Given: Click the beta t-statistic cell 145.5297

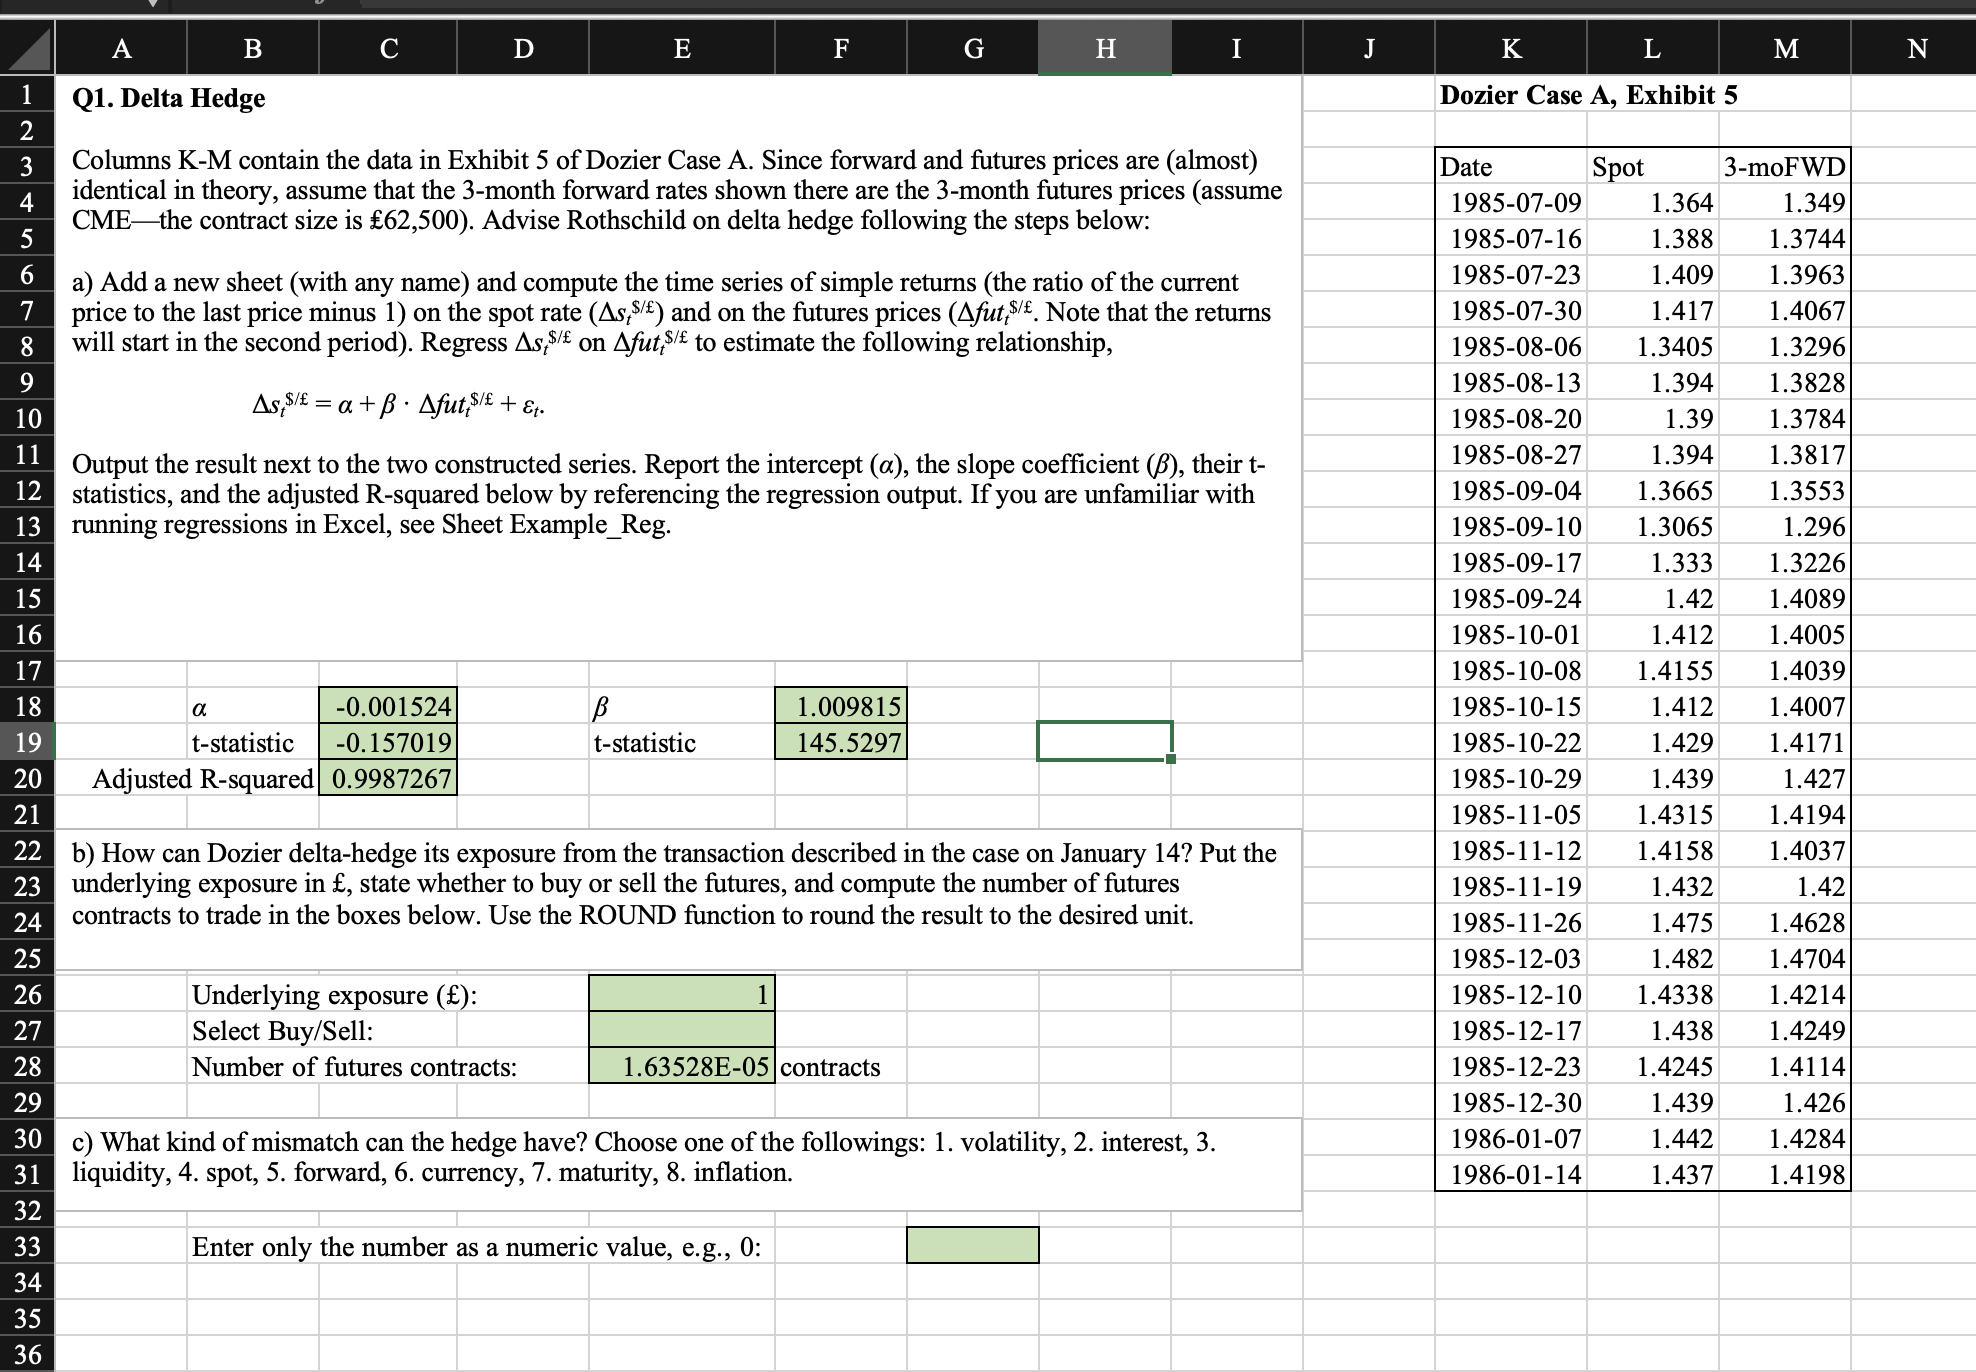Looking at the screenshot, I should click(x=841, y=742).
